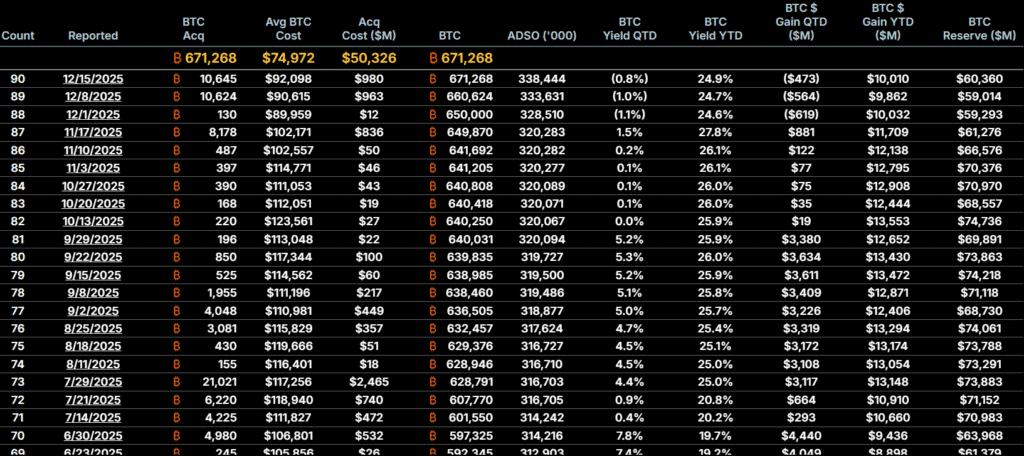This screenshot has width=1024, height=456.
Task: Click the BTC Reserve ($M) column header
Action: point(980,29)
